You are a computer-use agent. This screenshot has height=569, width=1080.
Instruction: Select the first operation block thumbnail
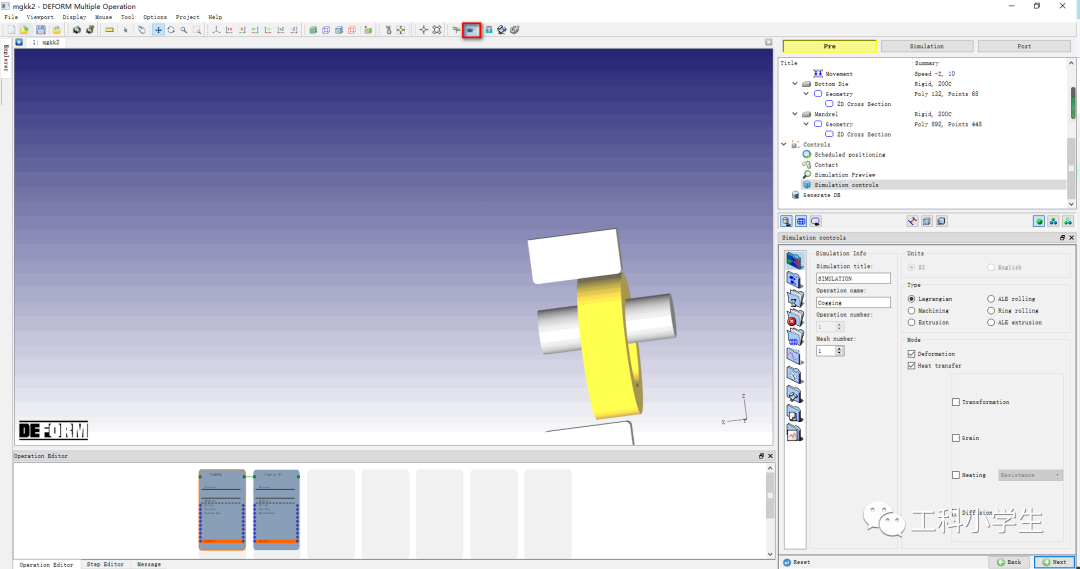[222, 510]
